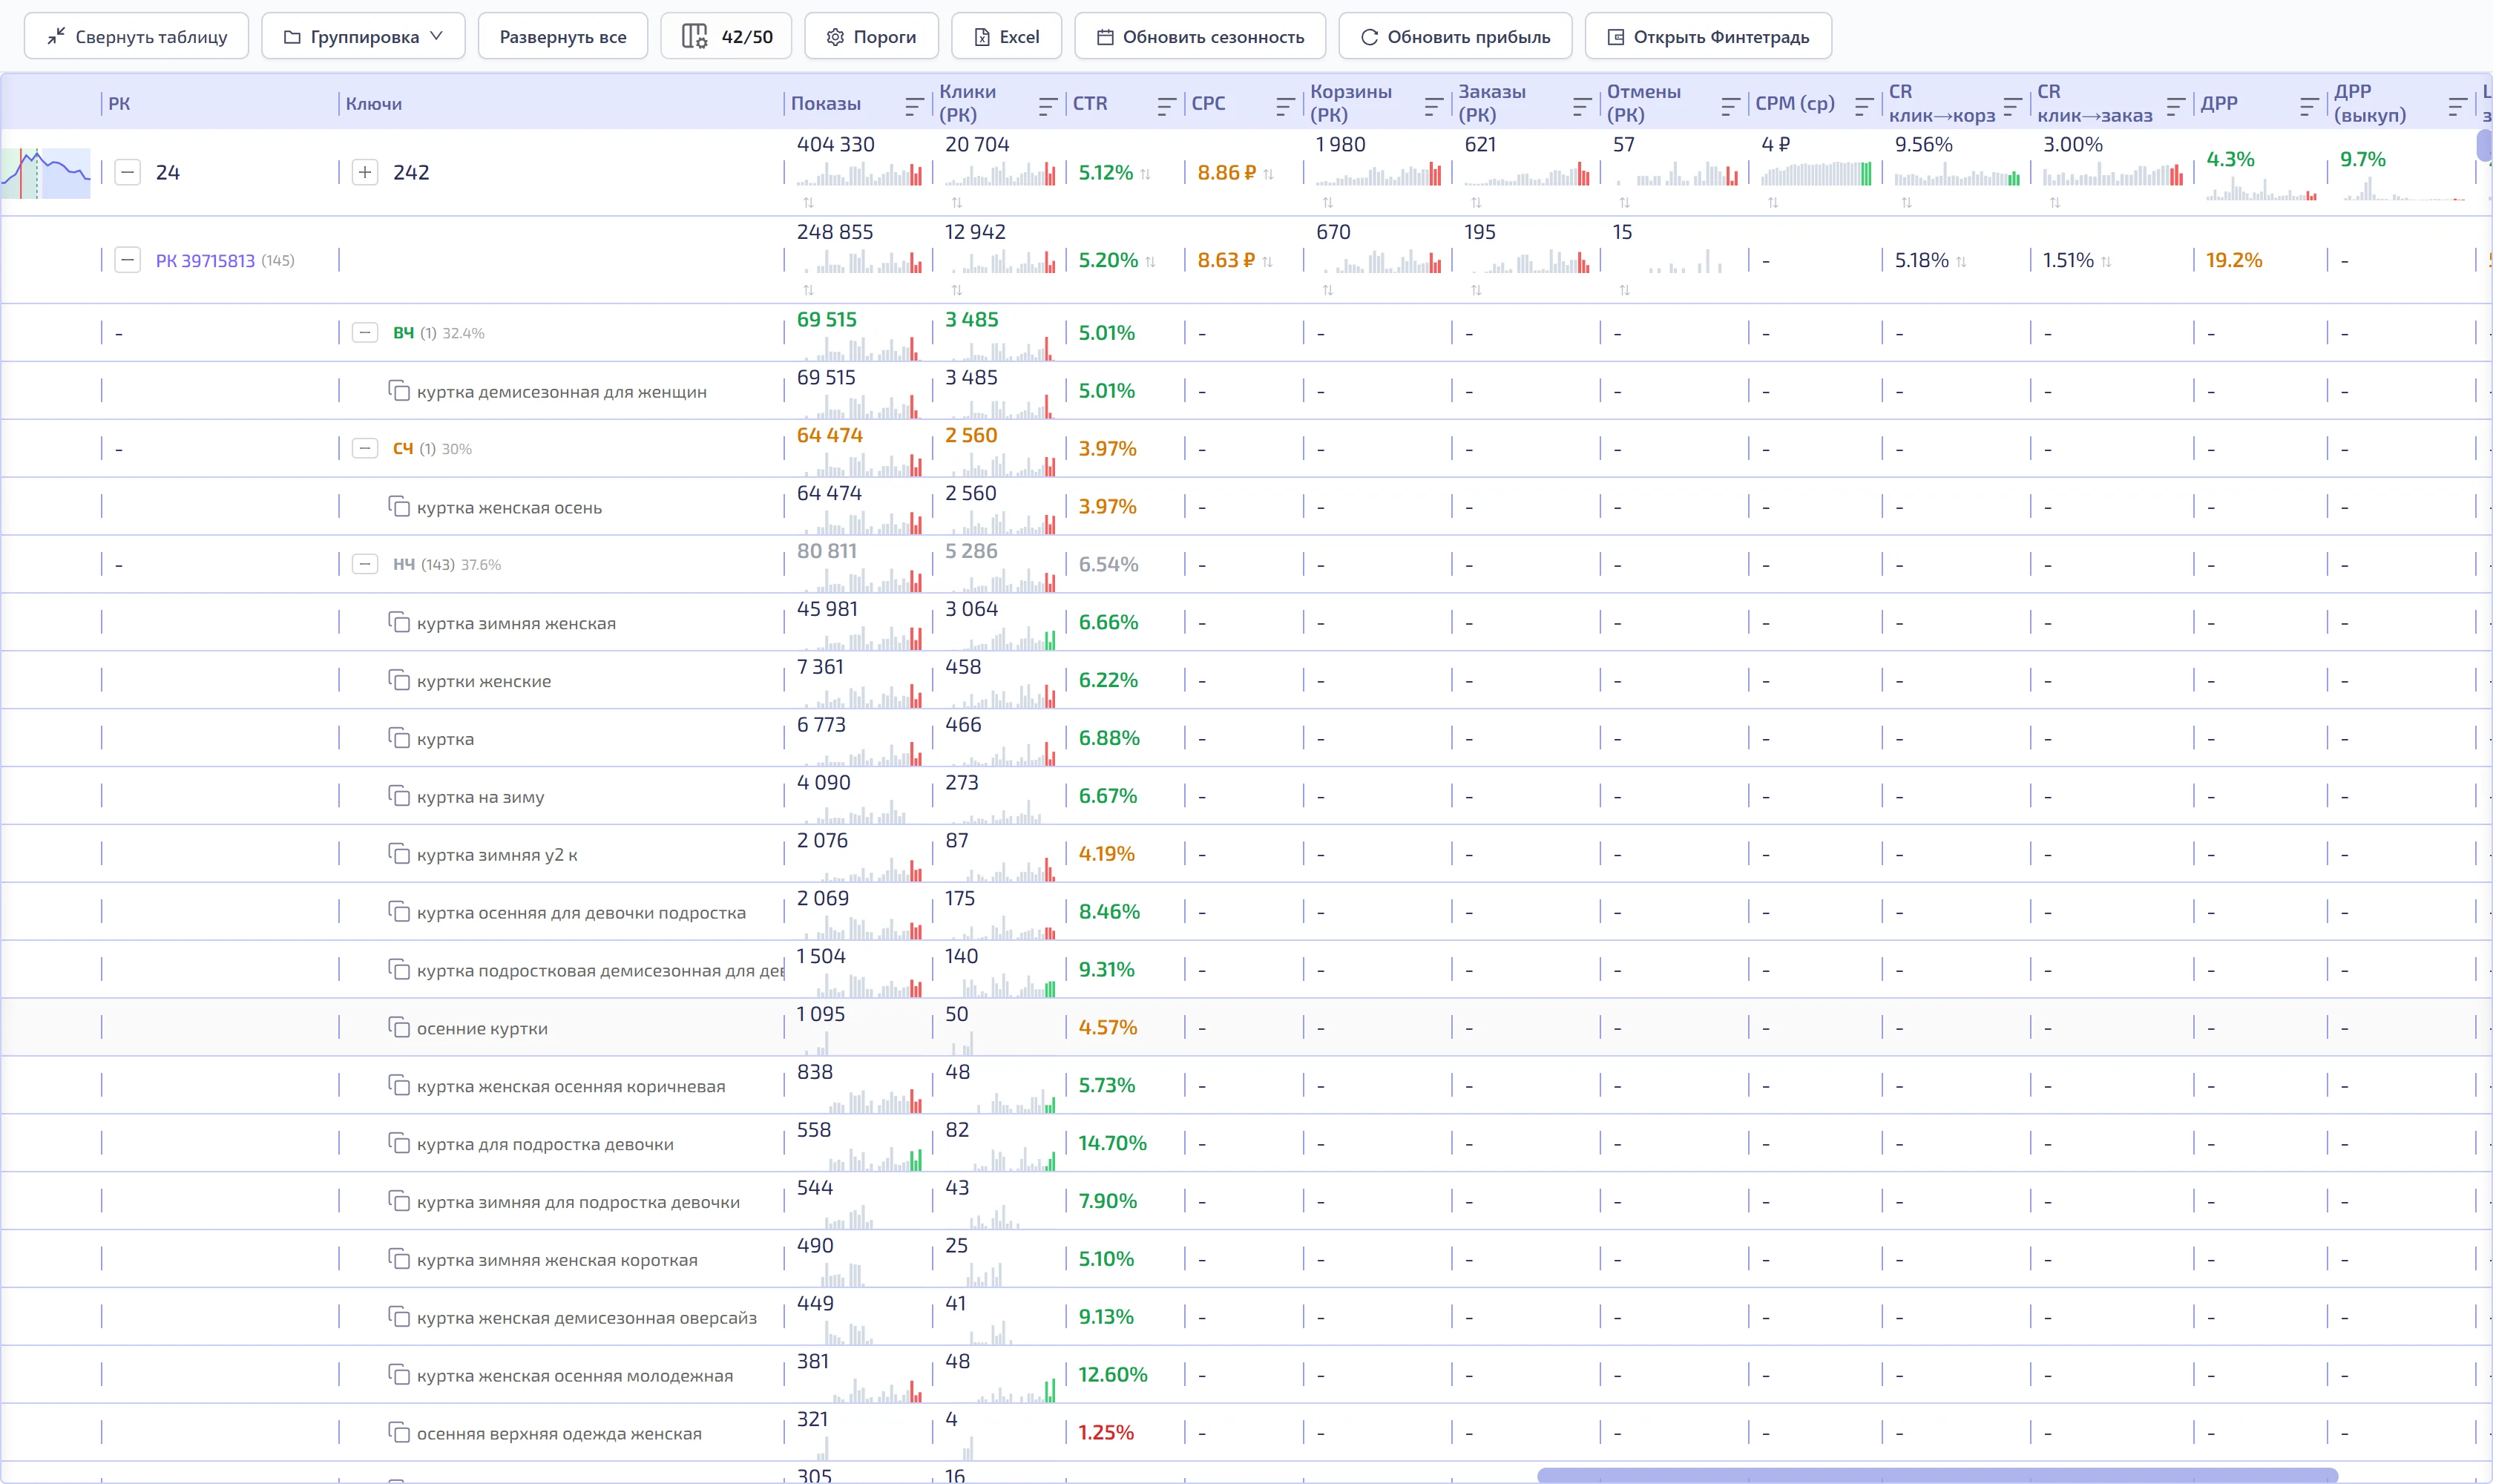The height and width of the screenshot is (1484, 2493).
Task: Export table to Excel
Action: (1007, 37)
